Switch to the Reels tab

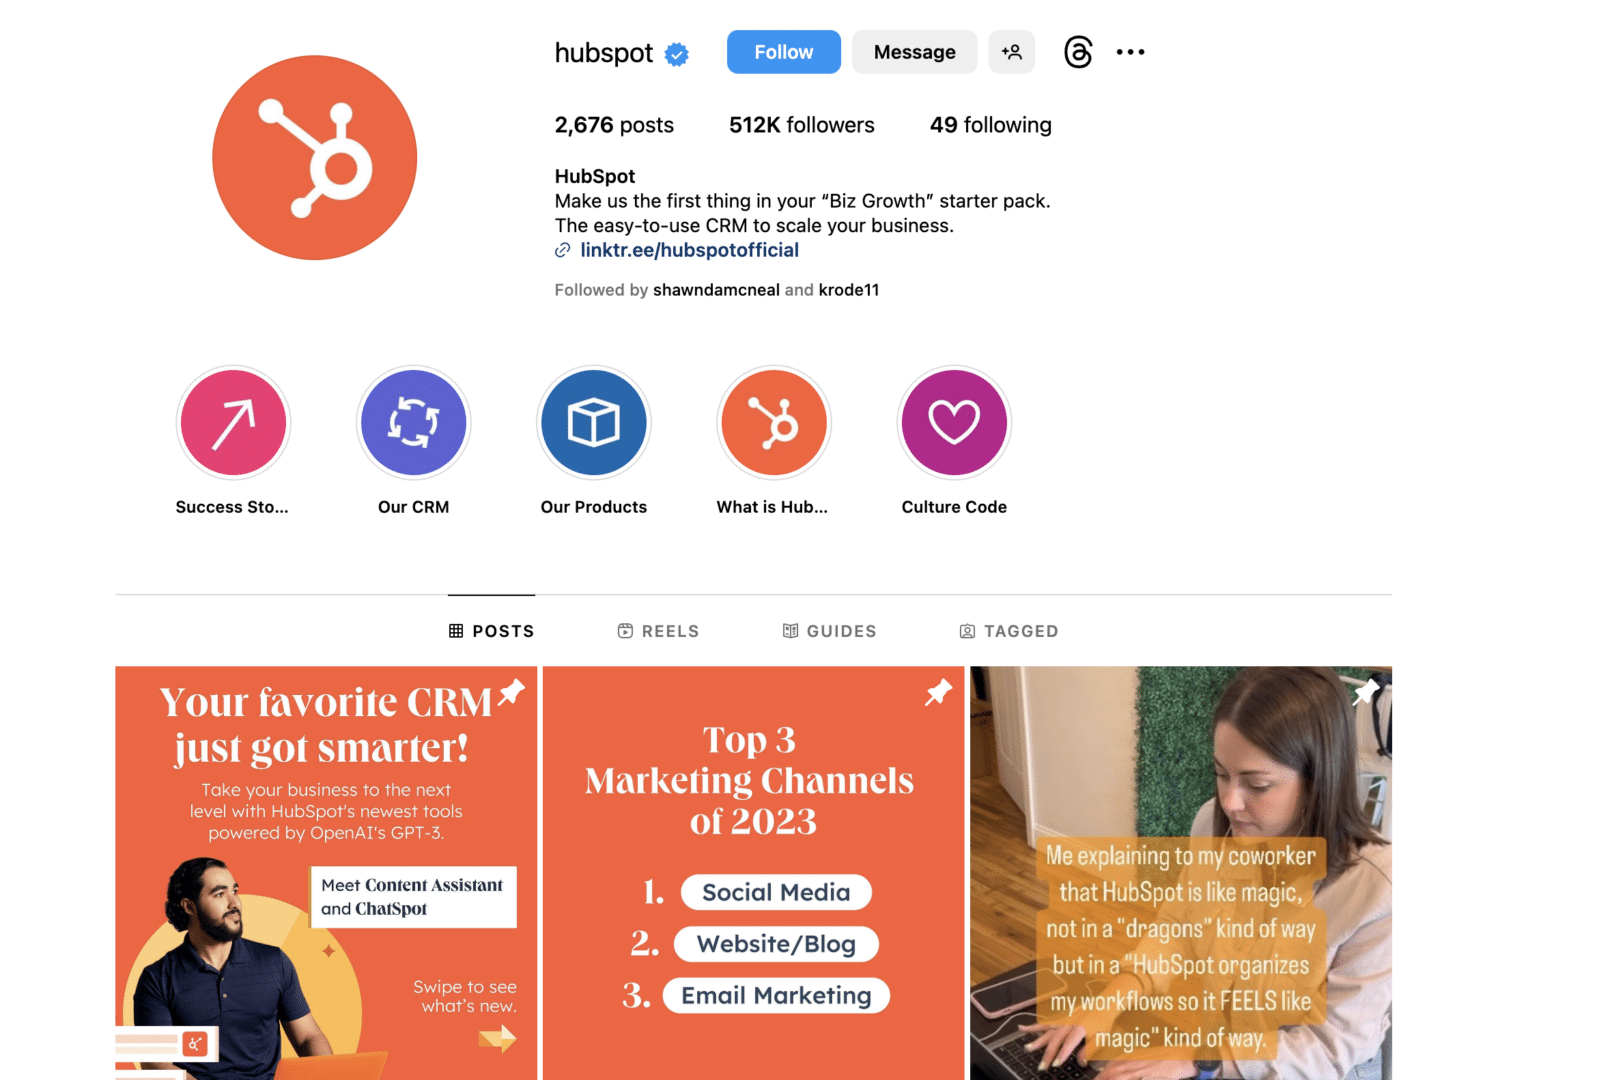(x=658, y=631)
